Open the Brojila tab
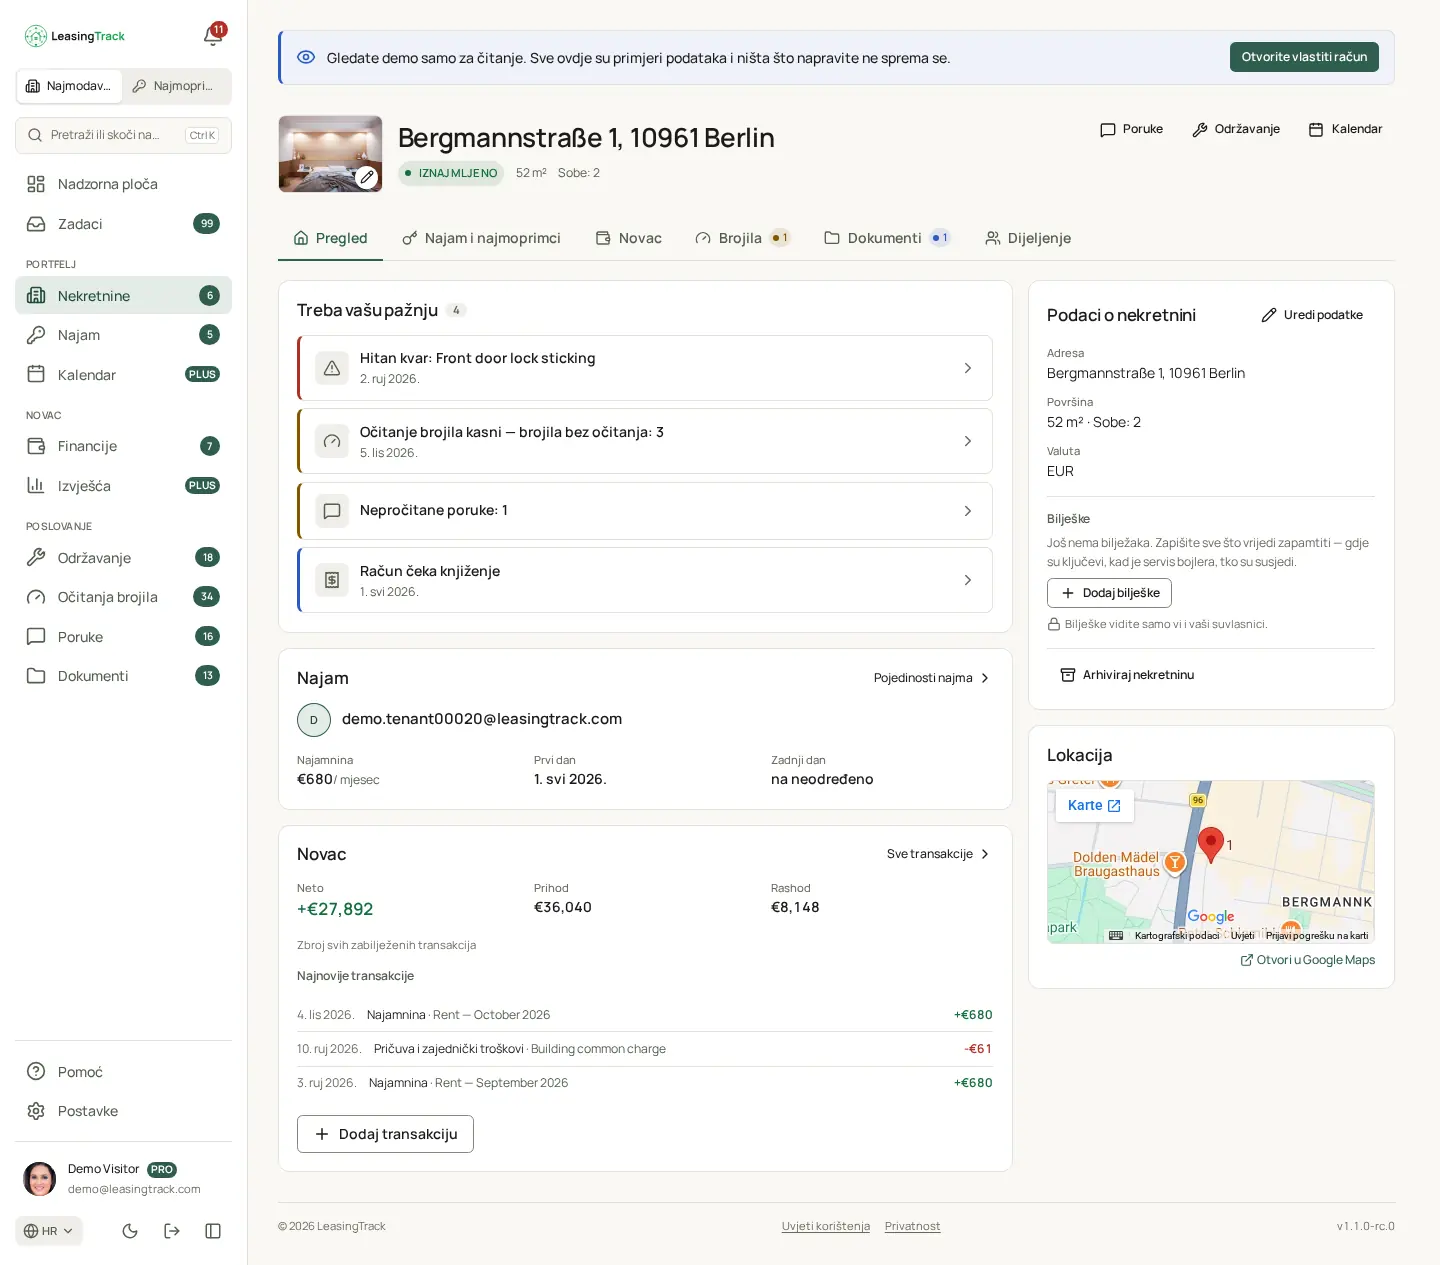1440x1265 pixels. [x=742, y=238]
